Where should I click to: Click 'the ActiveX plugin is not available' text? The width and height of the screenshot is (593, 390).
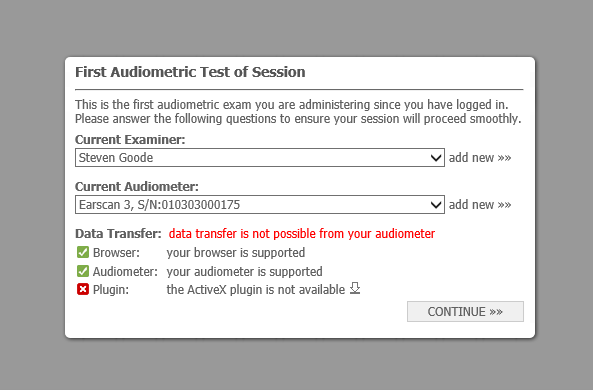(256, 290)
